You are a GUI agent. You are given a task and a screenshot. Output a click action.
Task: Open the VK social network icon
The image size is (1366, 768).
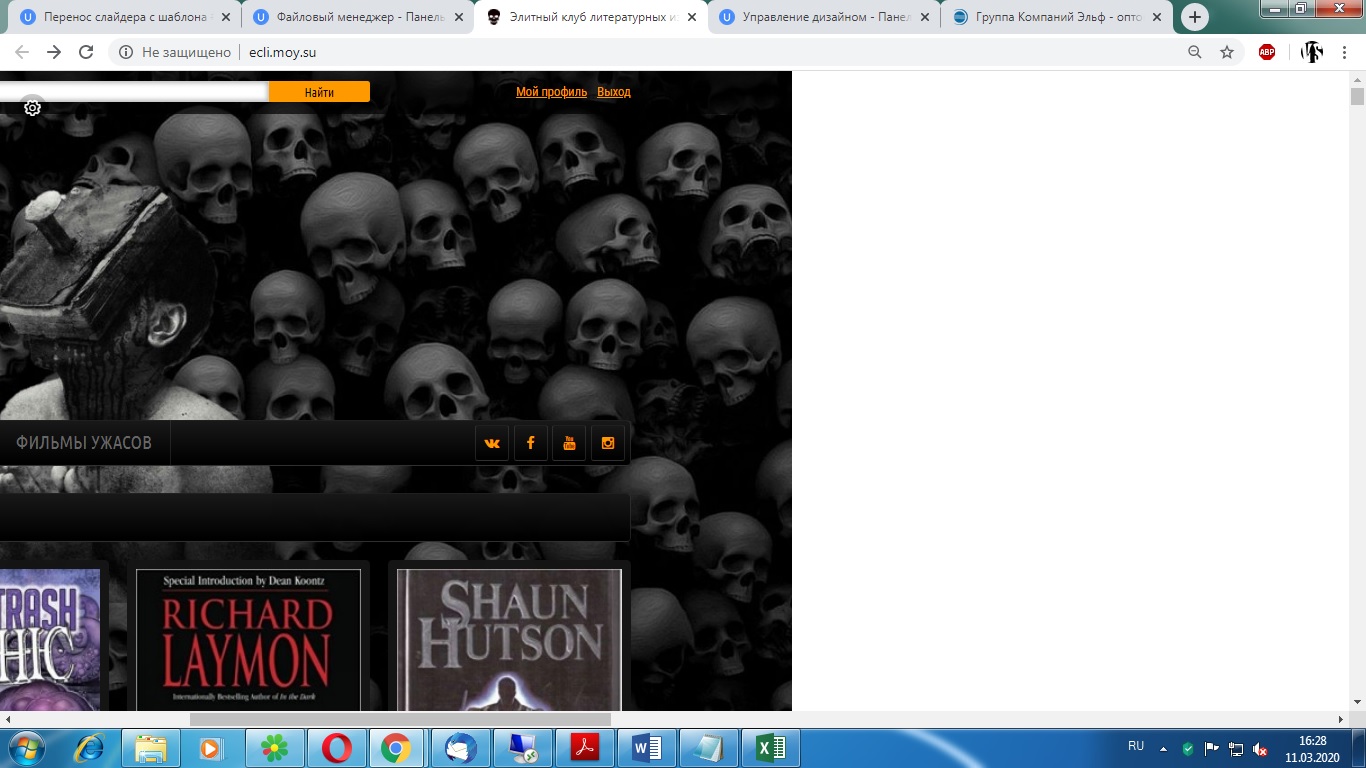492,443
